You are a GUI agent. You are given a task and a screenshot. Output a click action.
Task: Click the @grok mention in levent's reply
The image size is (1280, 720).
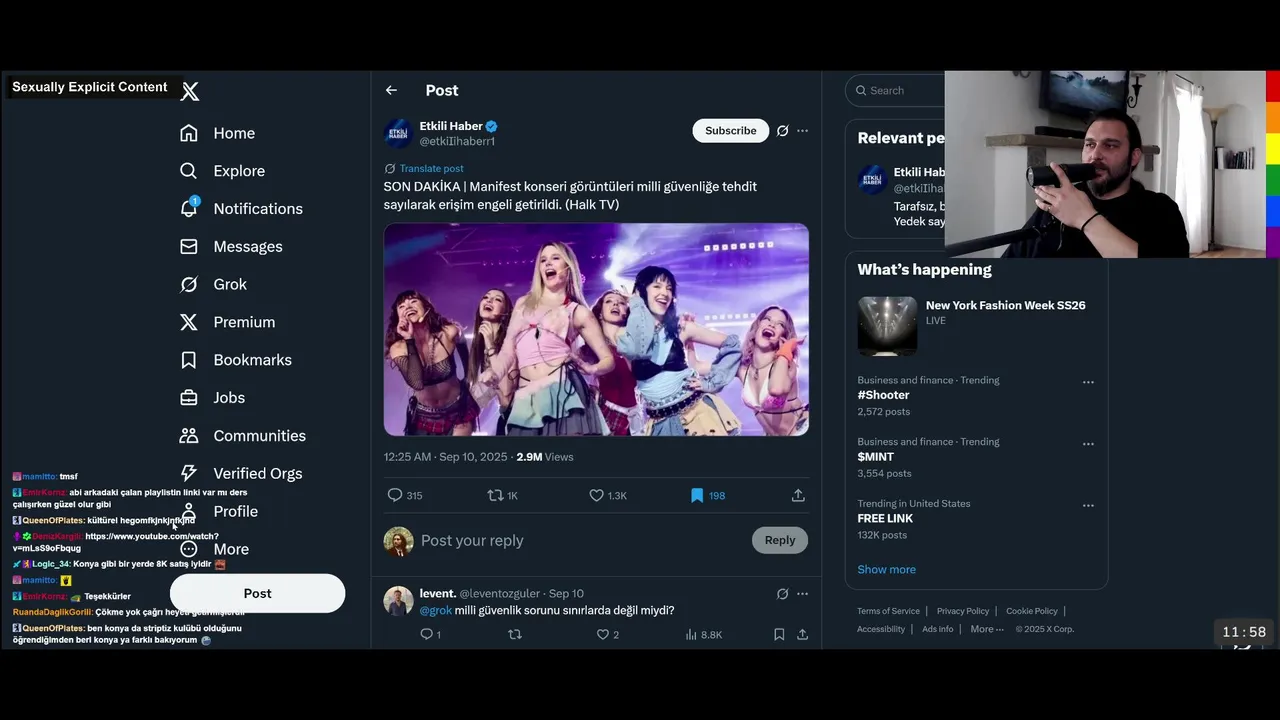pos(436,610)
